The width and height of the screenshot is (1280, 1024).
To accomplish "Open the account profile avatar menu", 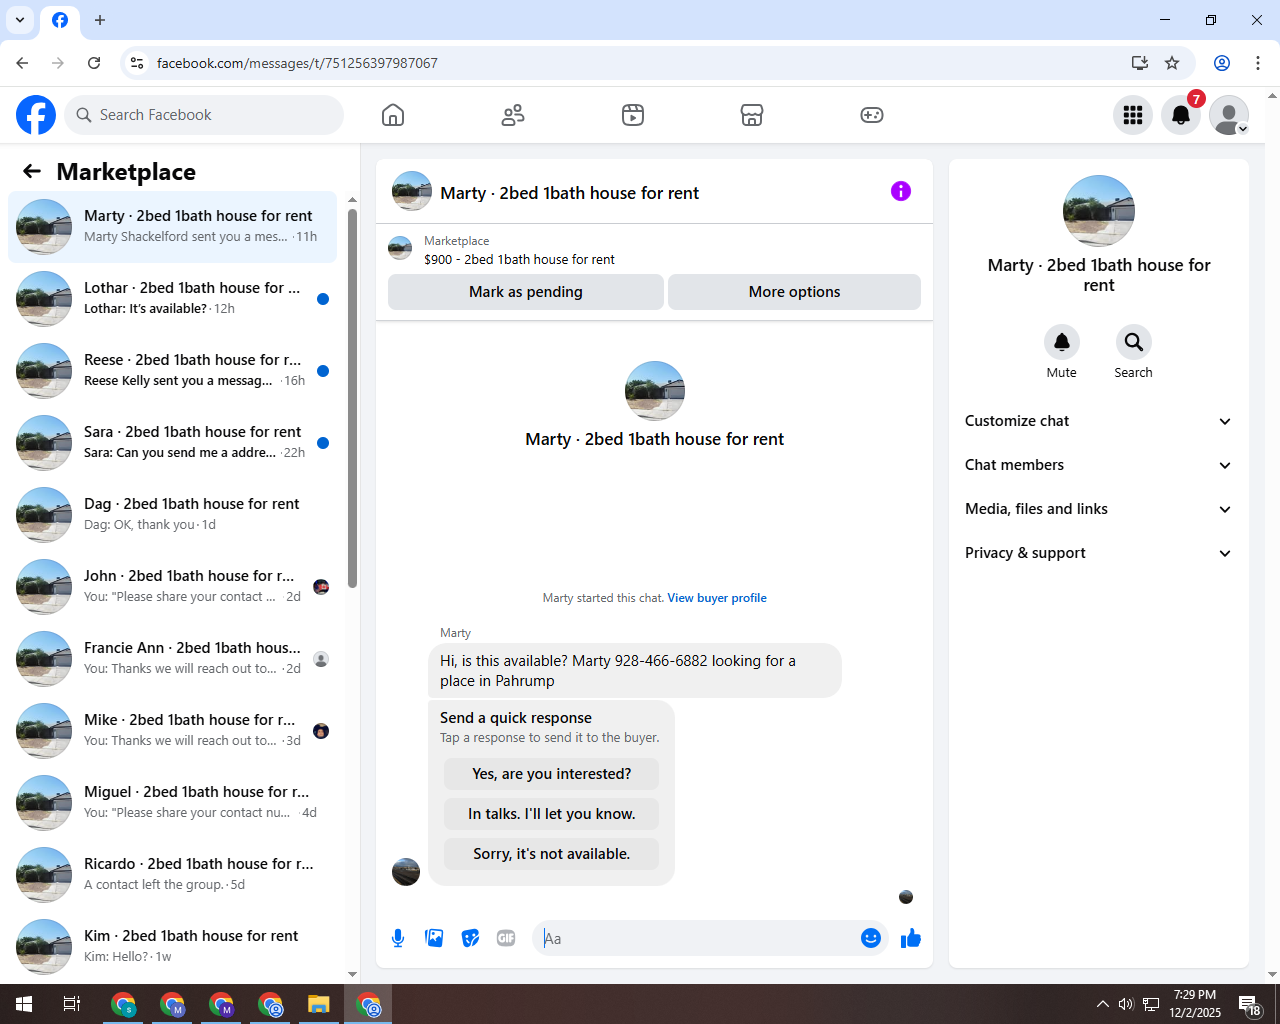I will tap(1229, 115).
